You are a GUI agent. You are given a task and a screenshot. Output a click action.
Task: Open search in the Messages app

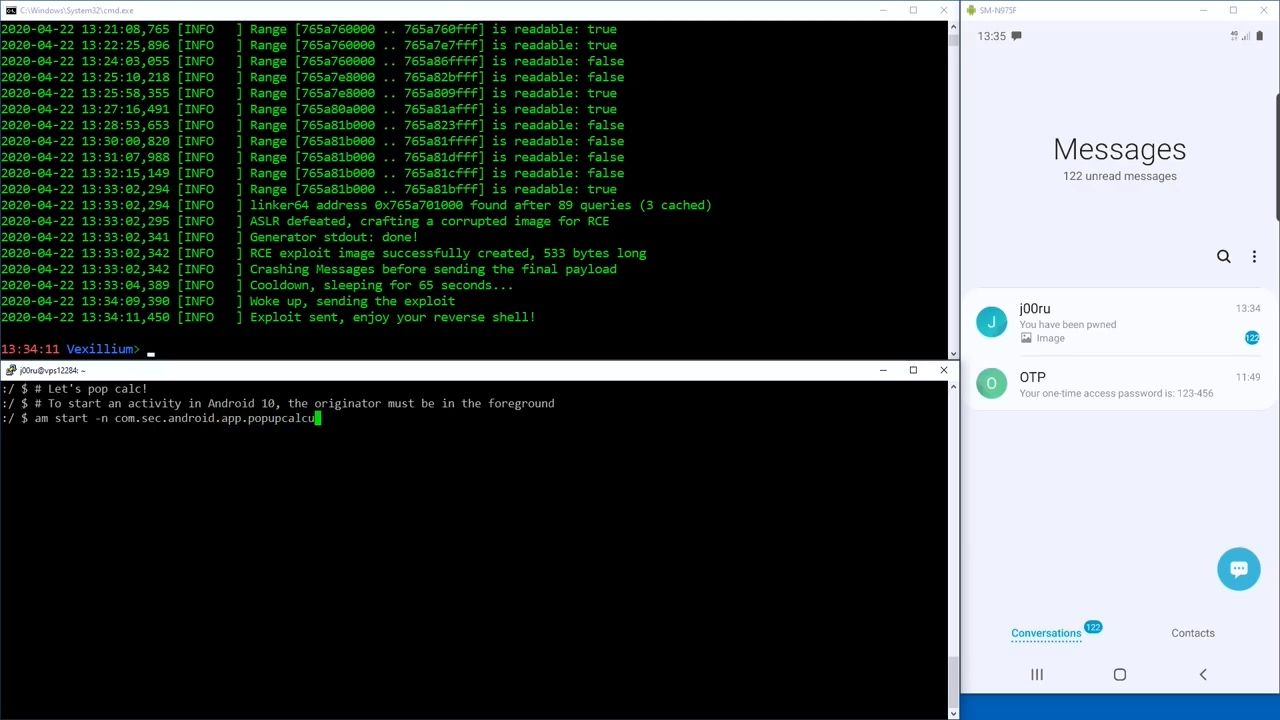1223,257
